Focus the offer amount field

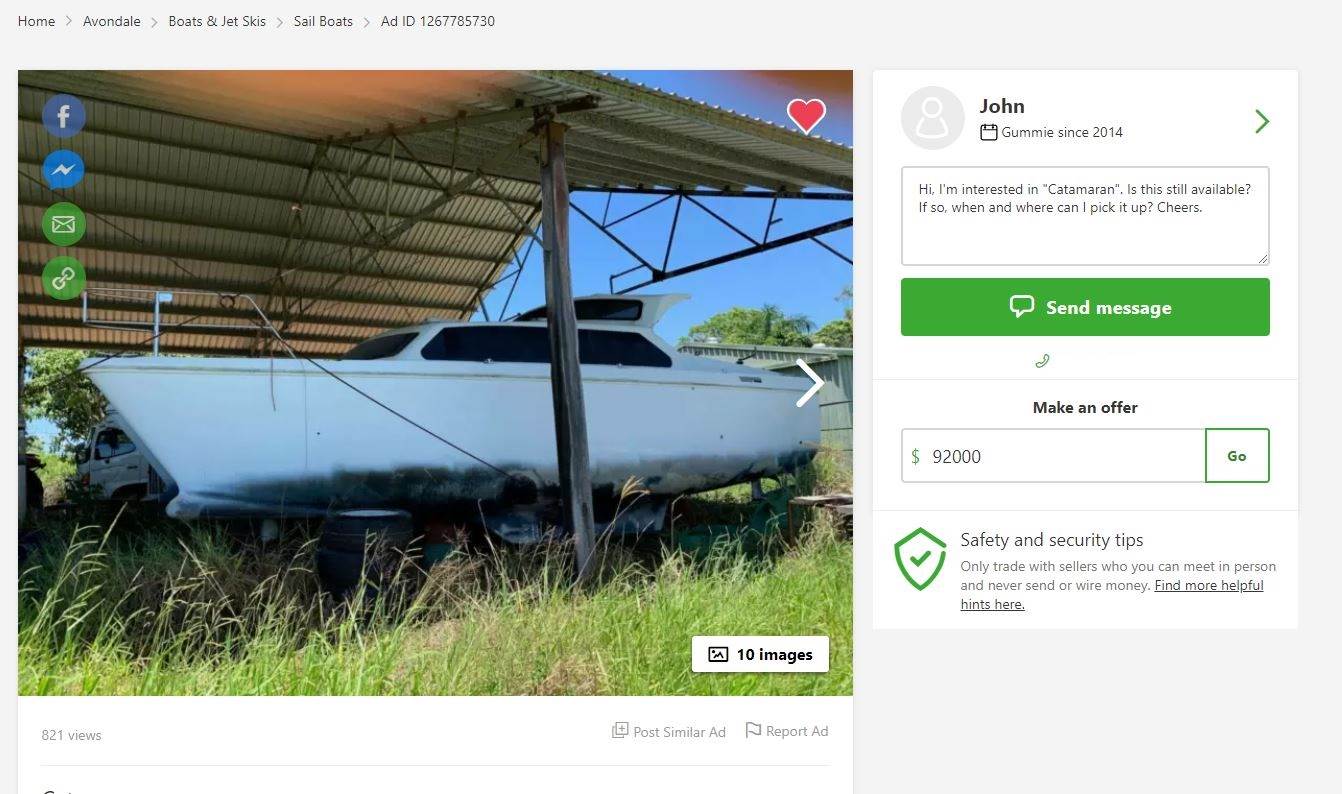click(x=1060, y=456)
